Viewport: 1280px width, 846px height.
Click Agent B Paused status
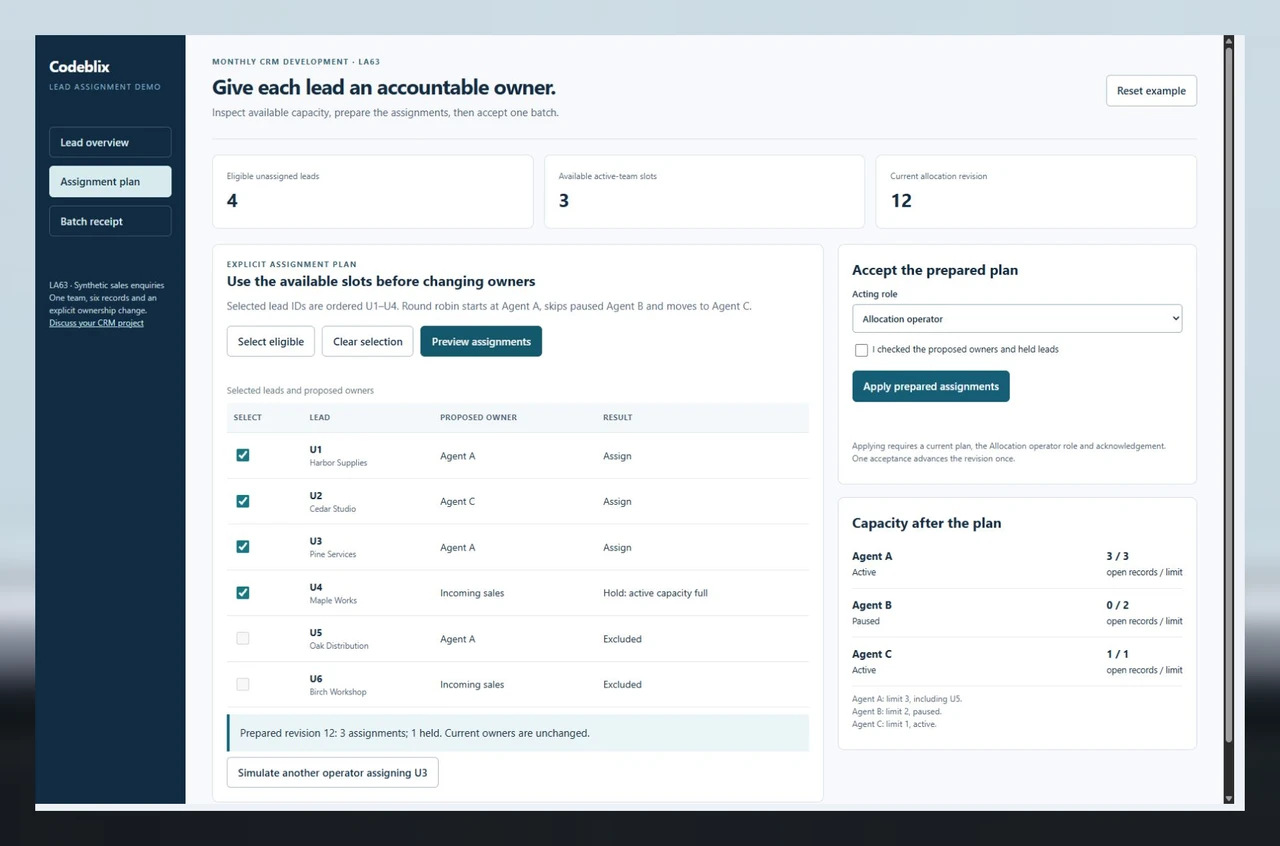tap(866, 621)
